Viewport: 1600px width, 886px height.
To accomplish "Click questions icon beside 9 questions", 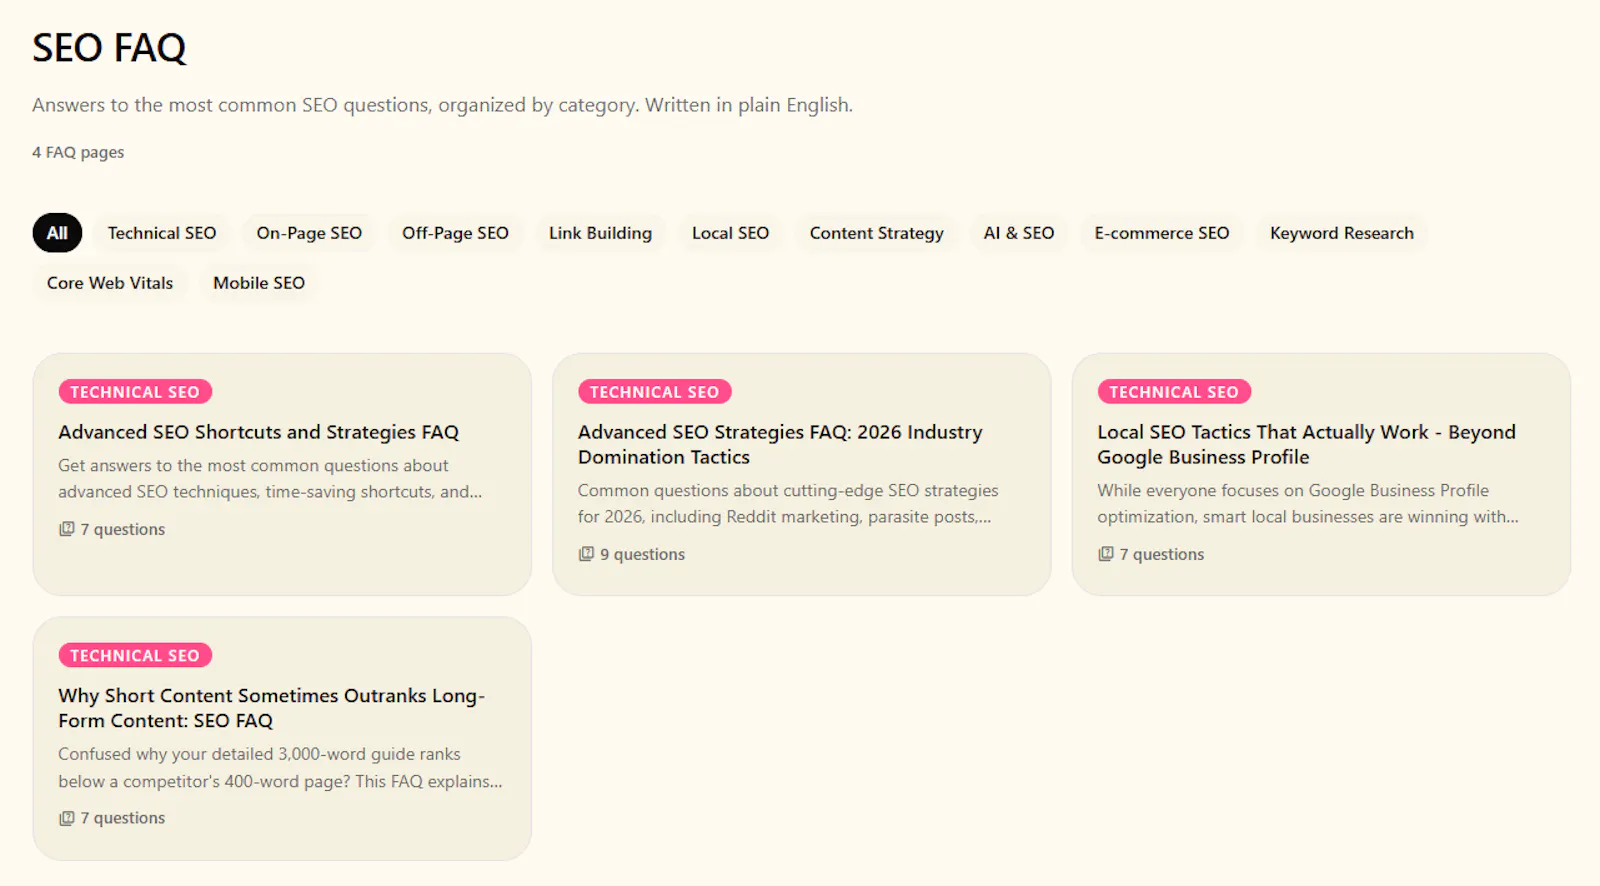I will 586,554.
